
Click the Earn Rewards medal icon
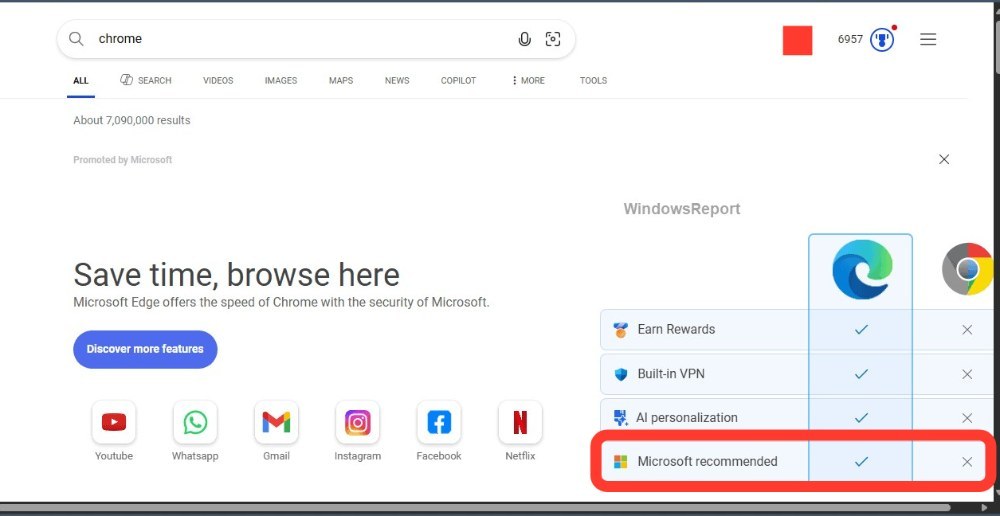[x=621, y=330]
